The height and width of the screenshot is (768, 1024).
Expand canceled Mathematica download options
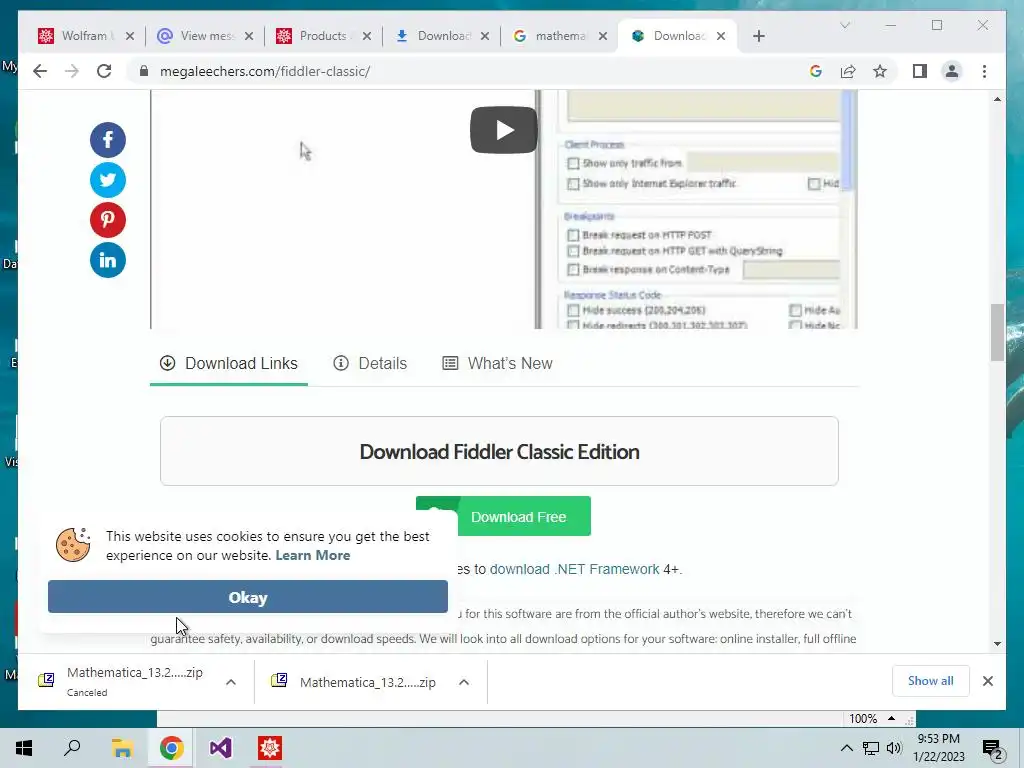pyautogui.click(x=231, y=682)
